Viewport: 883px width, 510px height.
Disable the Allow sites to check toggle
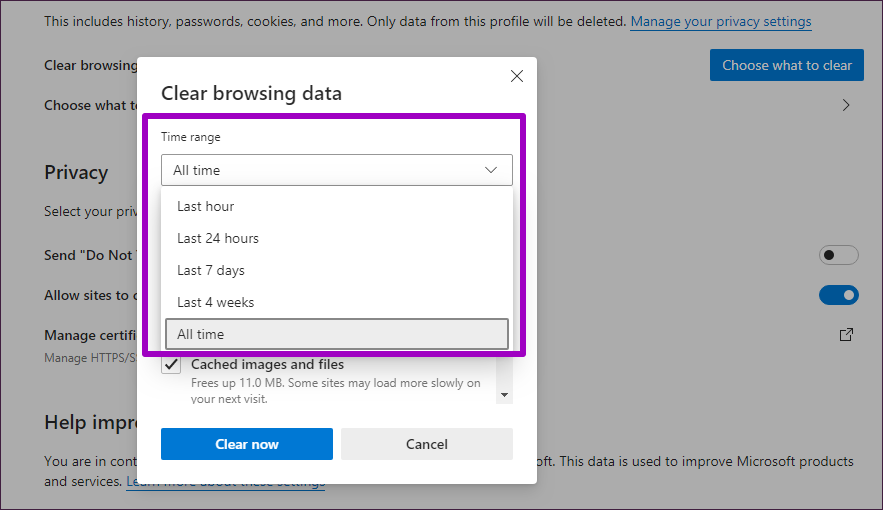pyautogui.click(x=838, y=295)
